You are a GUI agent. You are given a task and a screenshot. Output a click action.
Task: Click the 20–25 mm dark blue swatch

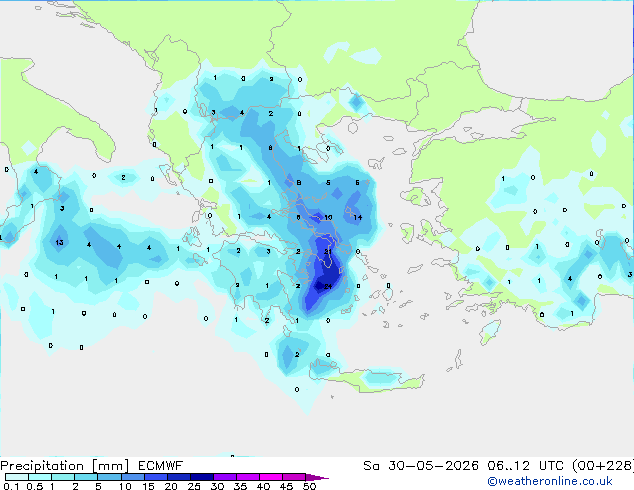click(178, 477)
